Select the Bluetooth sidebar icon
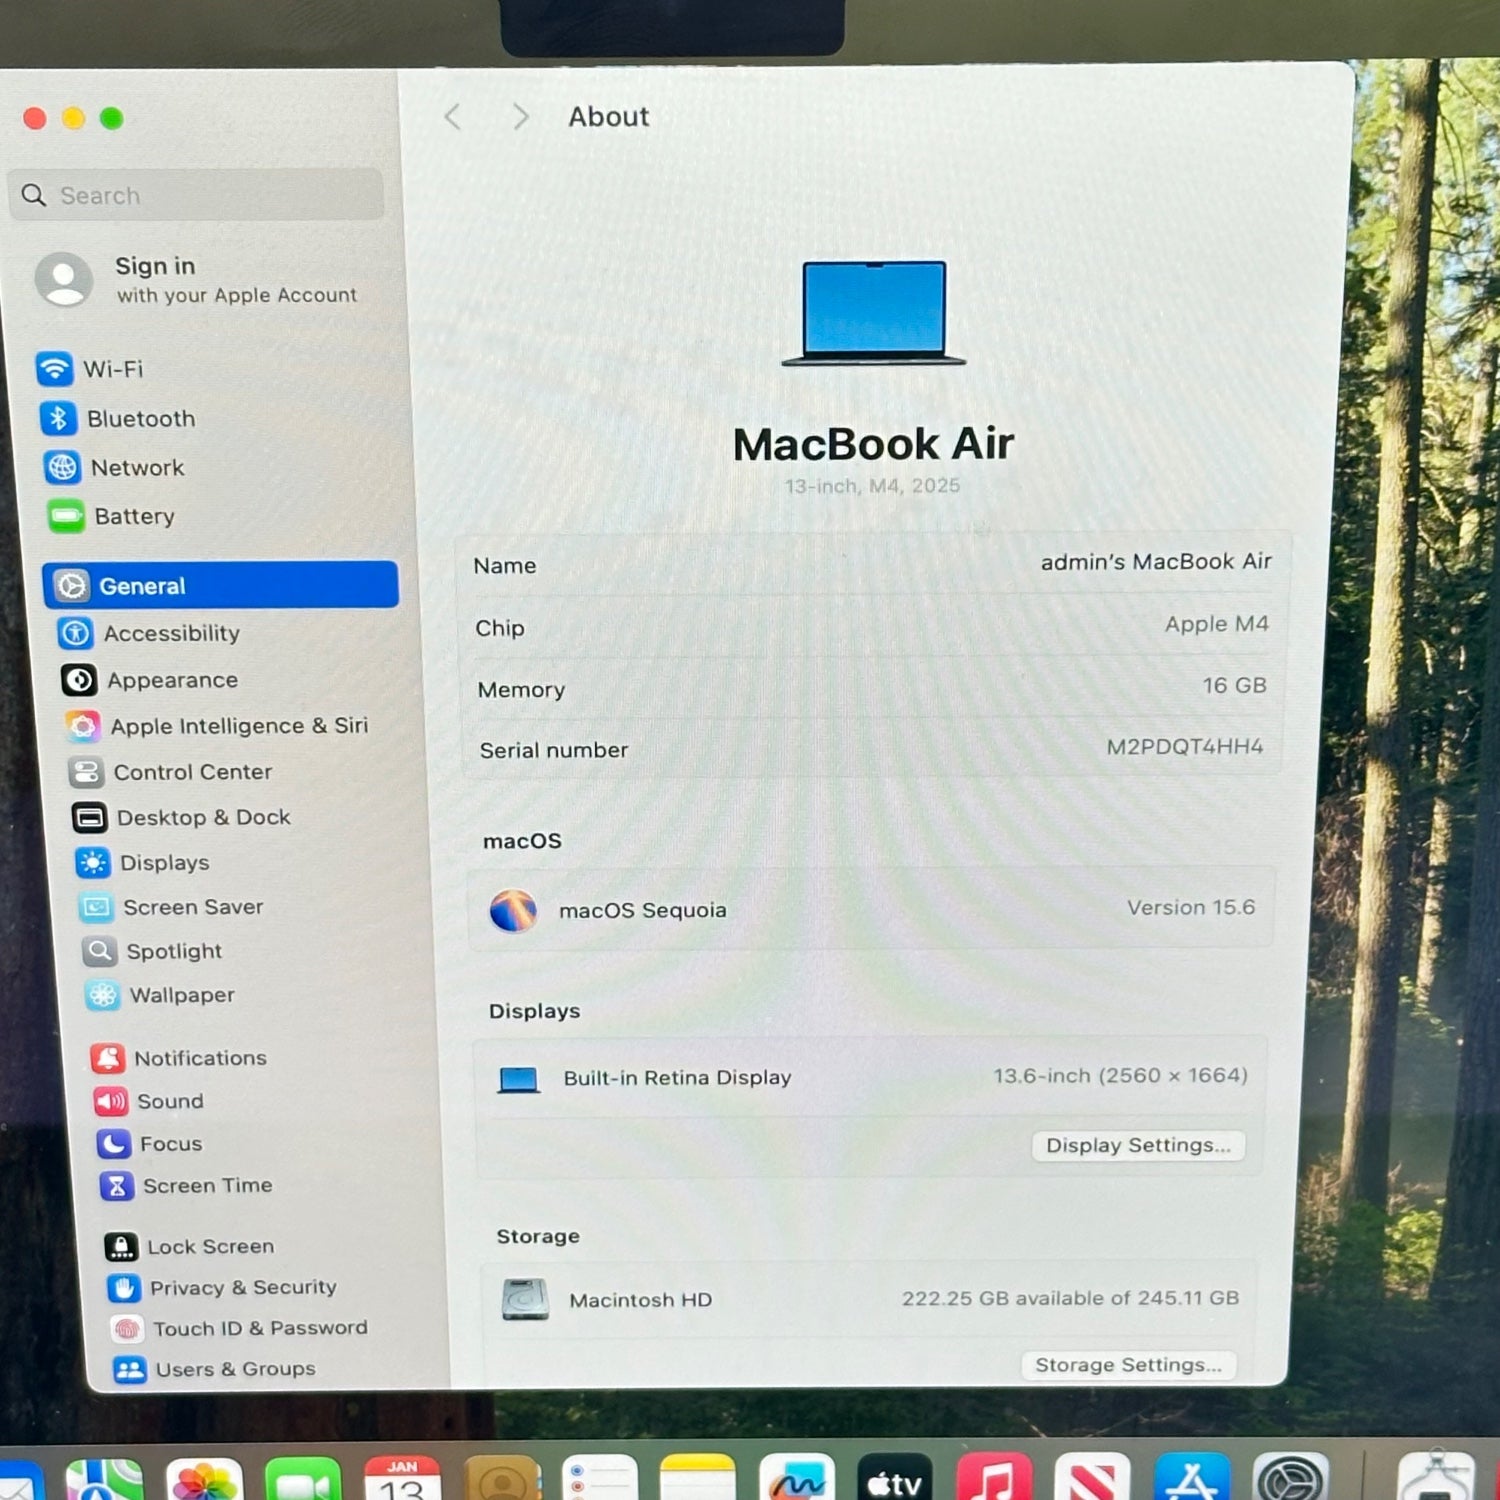The width and height of the screenshot is (1500, 1500). pyautogui.click(x=58, y=418)
